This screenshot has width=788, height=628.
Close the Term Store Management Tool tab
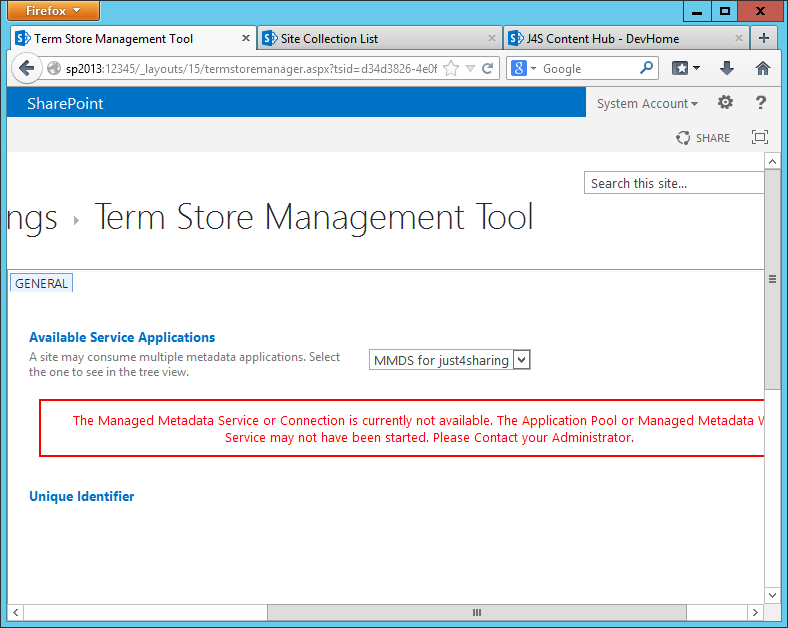(246, 38)
